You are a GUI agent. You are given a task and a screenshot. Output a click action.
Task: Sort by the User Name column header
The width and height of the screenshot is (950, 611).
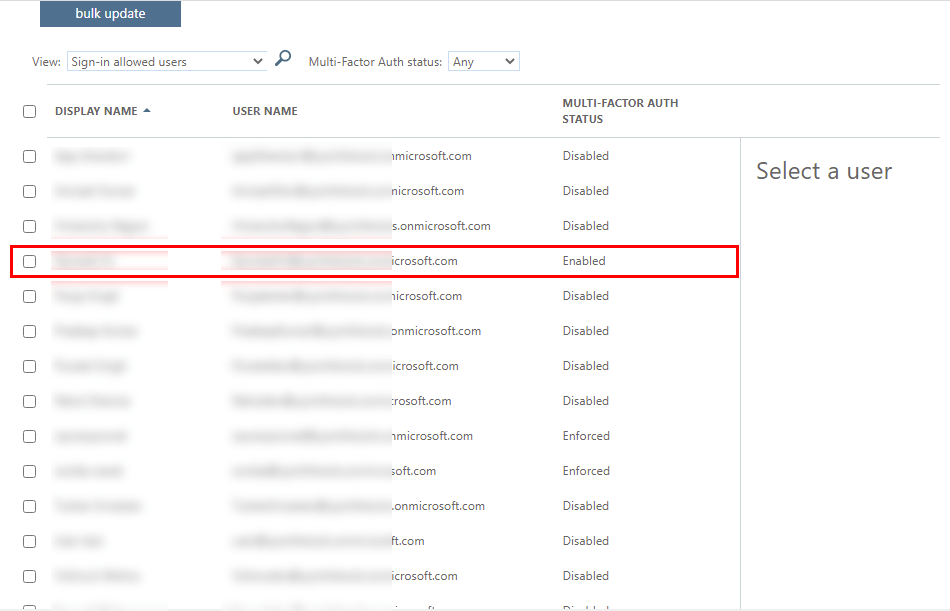265,111
